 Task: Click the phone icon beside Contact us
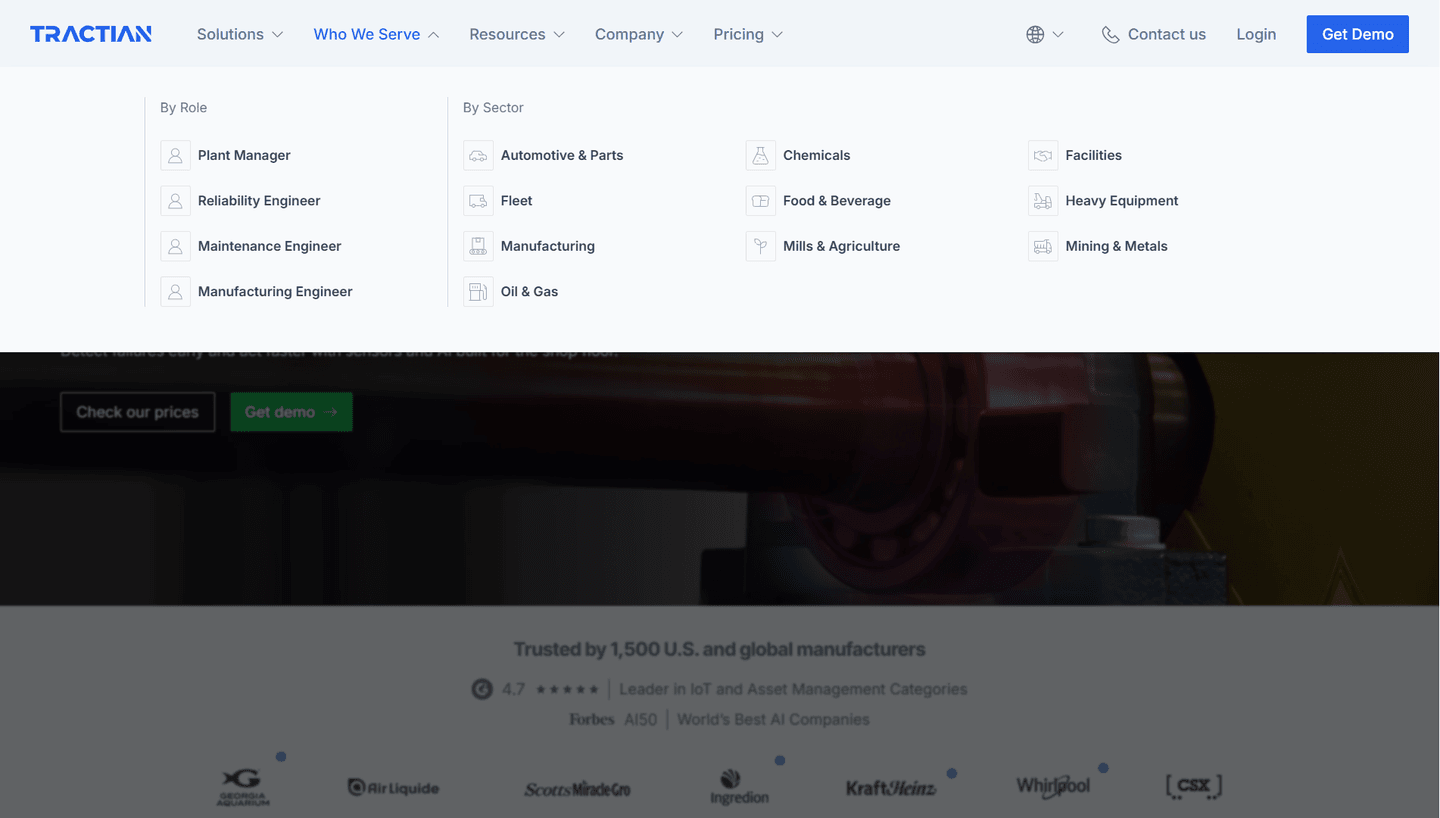pyautogui.click(x=1110, y=34)
